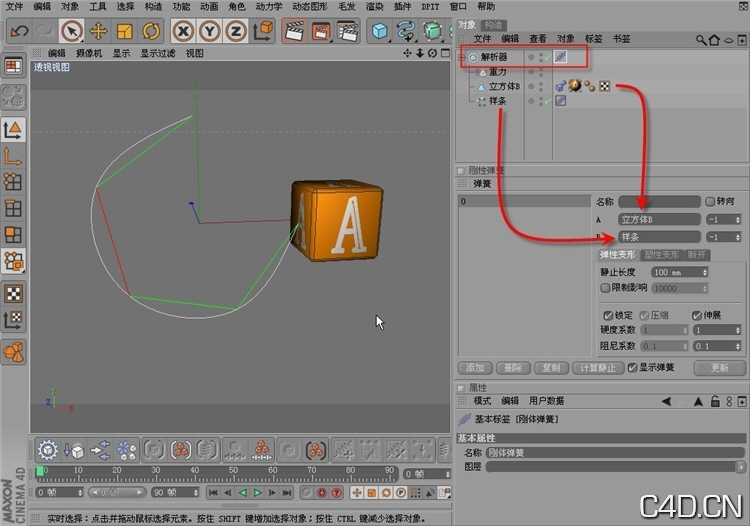Collapse 解析器 tree node

(462, 57)
